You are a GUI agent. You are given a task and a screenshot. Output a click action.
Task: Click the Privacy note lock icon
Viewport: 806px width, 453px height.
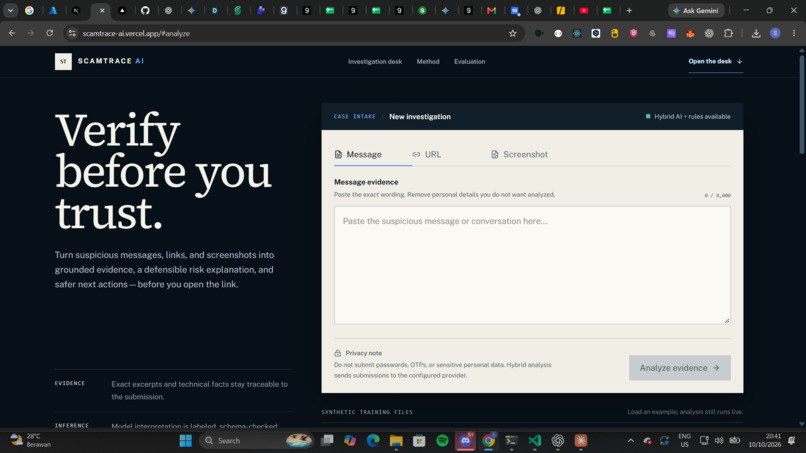click(338, 353)
